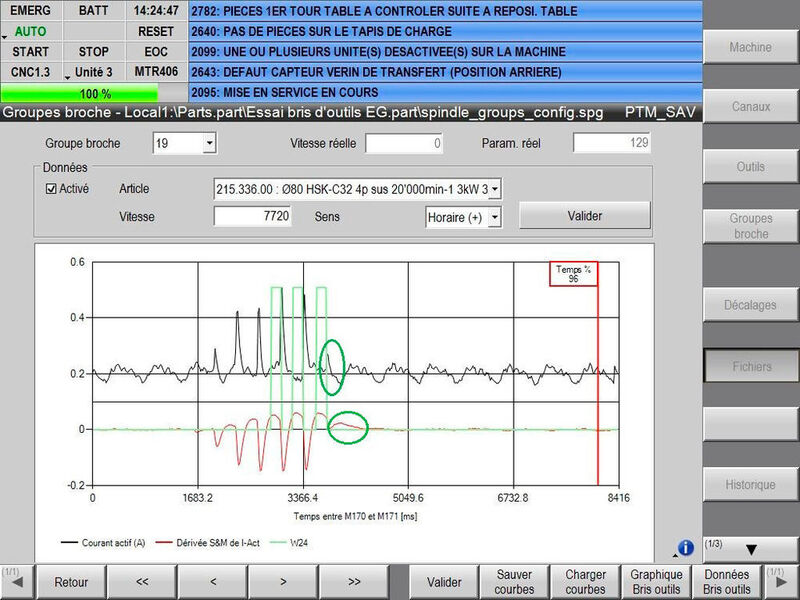
Task: Click the << fast backward button
Action: [142, 582]
